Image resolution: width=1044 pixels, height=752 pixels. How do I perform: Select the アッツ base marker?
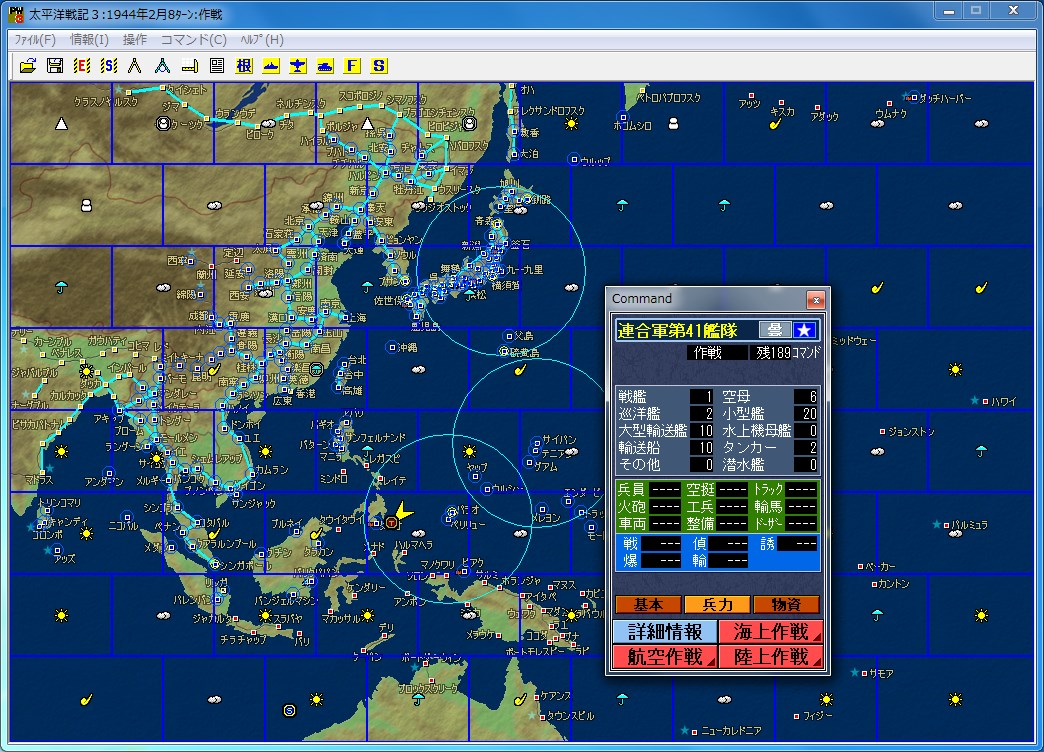(752, 95)
